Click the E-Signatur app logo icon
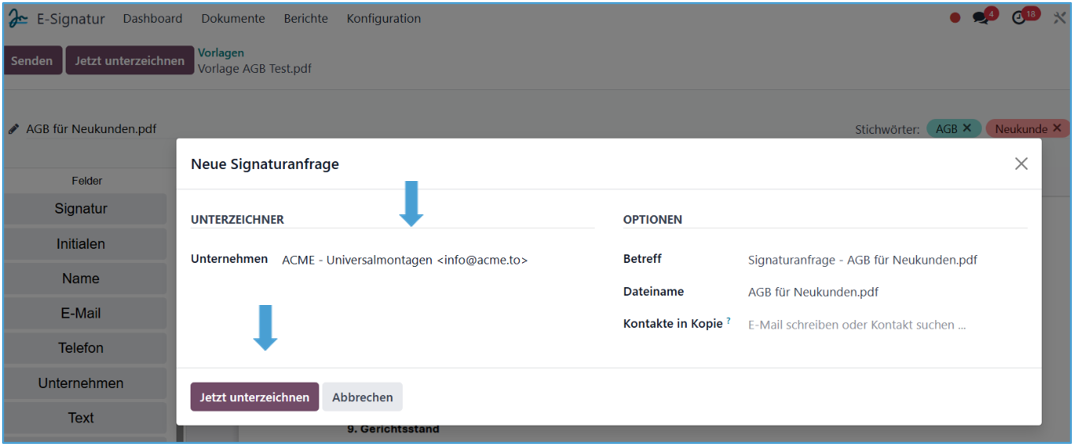 click(19, 18)
